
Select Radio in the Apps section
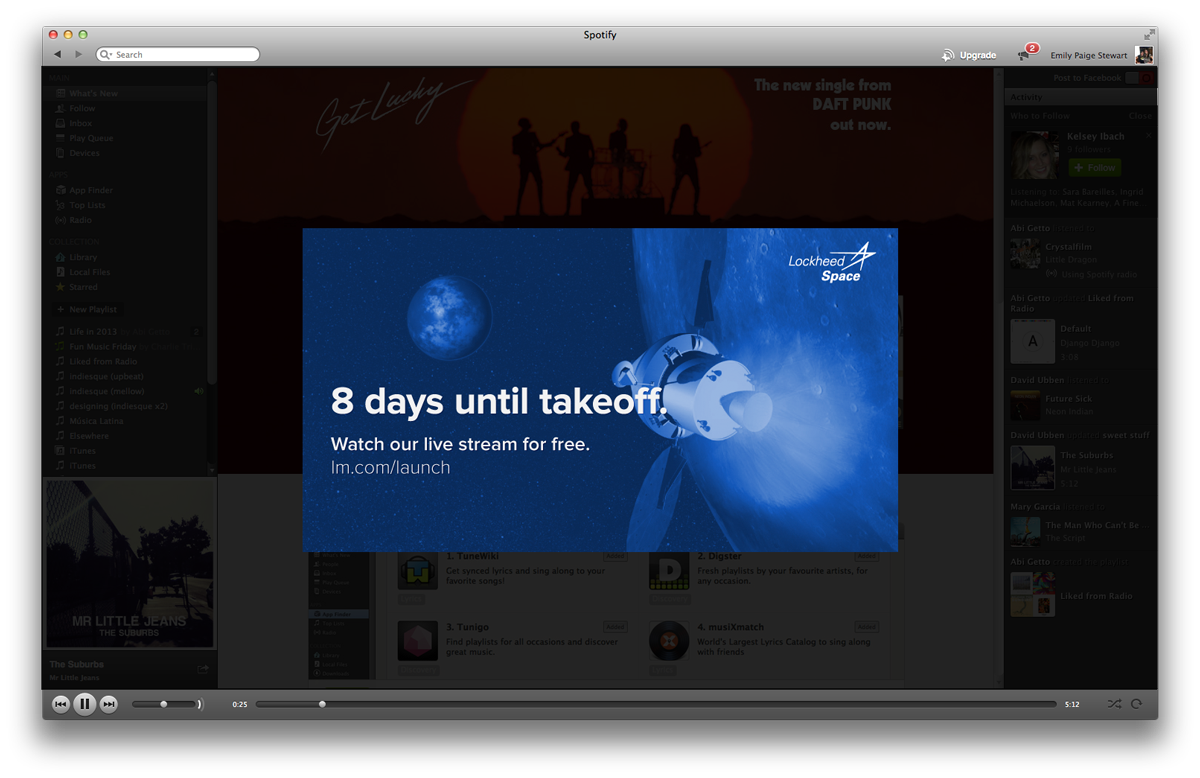[82, 220]
